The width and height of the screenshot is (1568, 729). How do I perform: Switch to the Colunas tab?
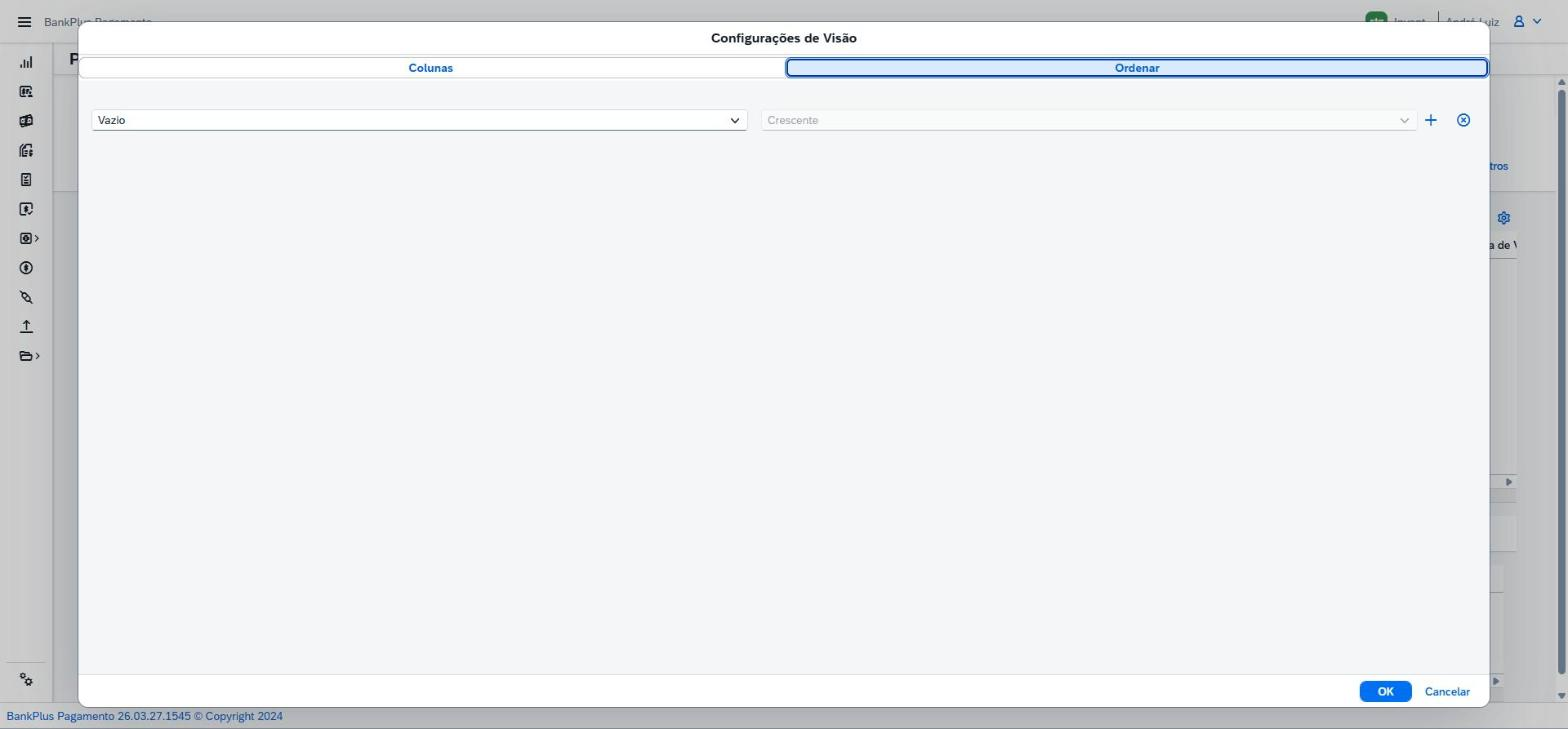pyautogui.click(x=431, y=68)
